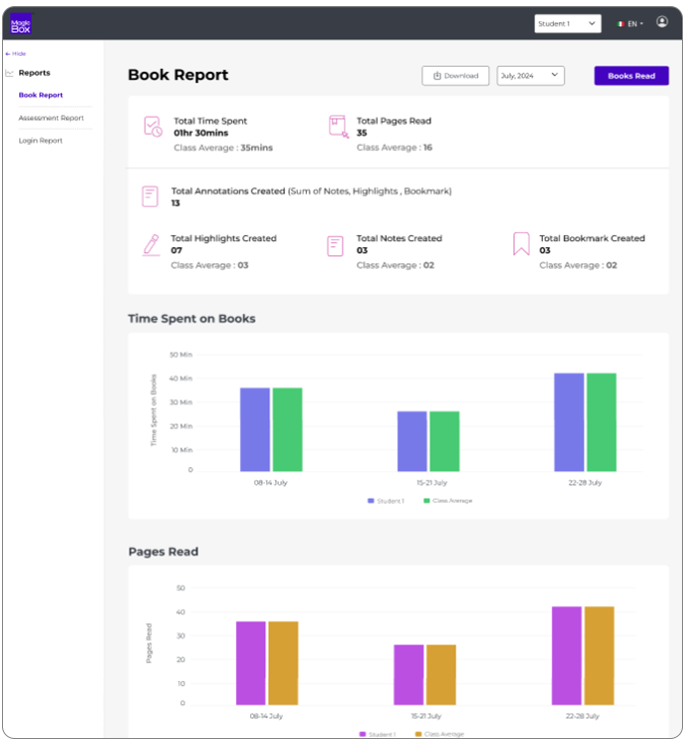Click the Total Annotations Created icon
This screenshot has height=743, width=684.
(x=150, y=196)
